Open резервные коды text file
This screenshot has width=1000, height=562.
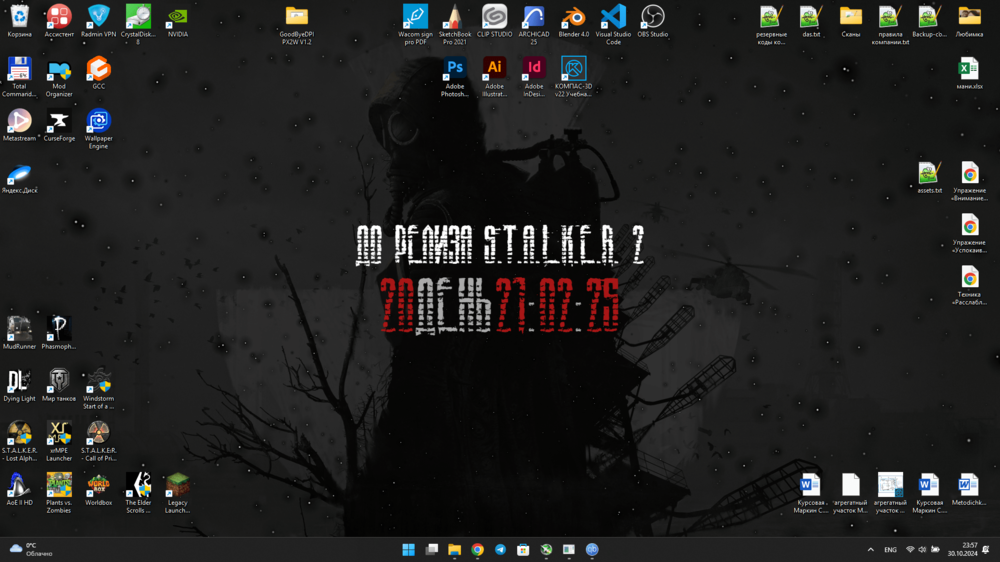click(x=771, y=24)
